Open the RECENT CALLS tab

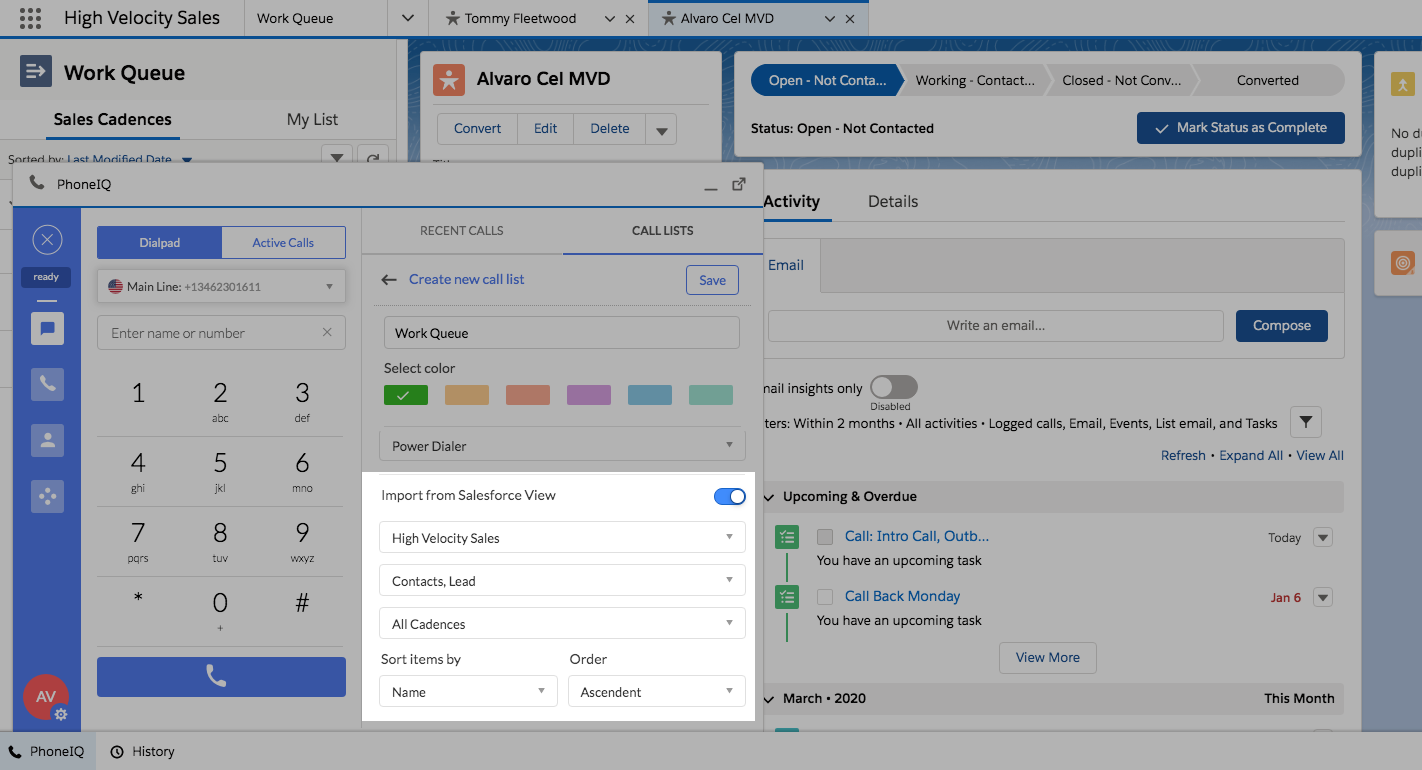(462, 231)
